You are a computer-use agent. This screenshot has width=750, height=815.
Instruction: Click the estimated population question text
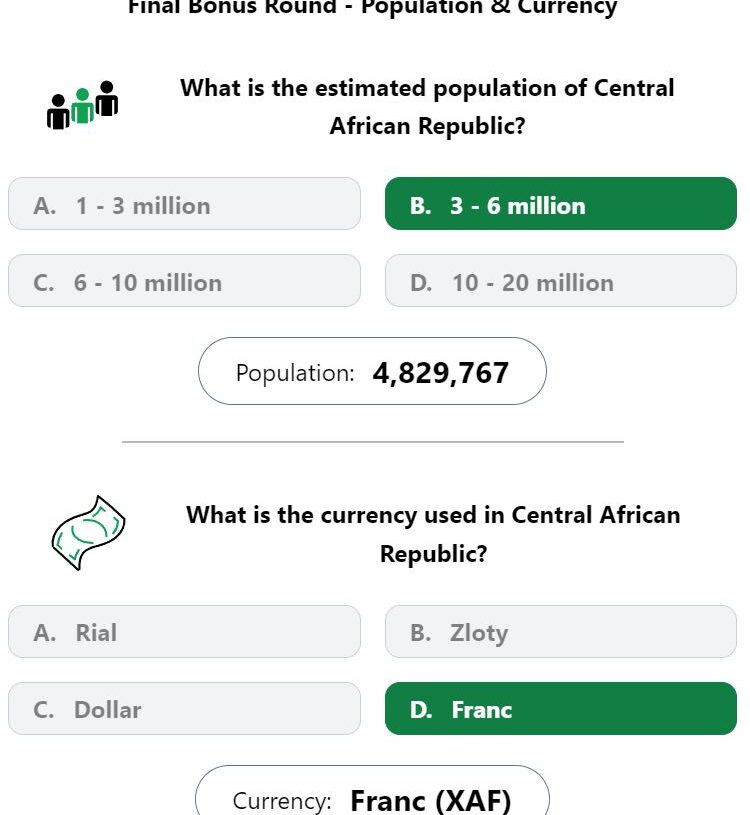pyautogui.click(x=427, y=107)
